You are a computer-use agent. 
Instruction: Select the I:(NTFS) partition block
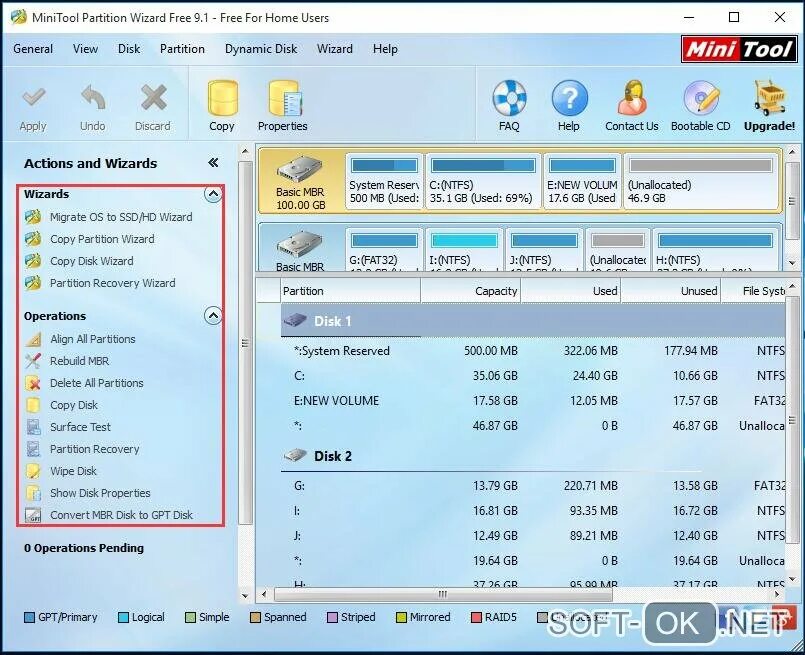(464, 249)
